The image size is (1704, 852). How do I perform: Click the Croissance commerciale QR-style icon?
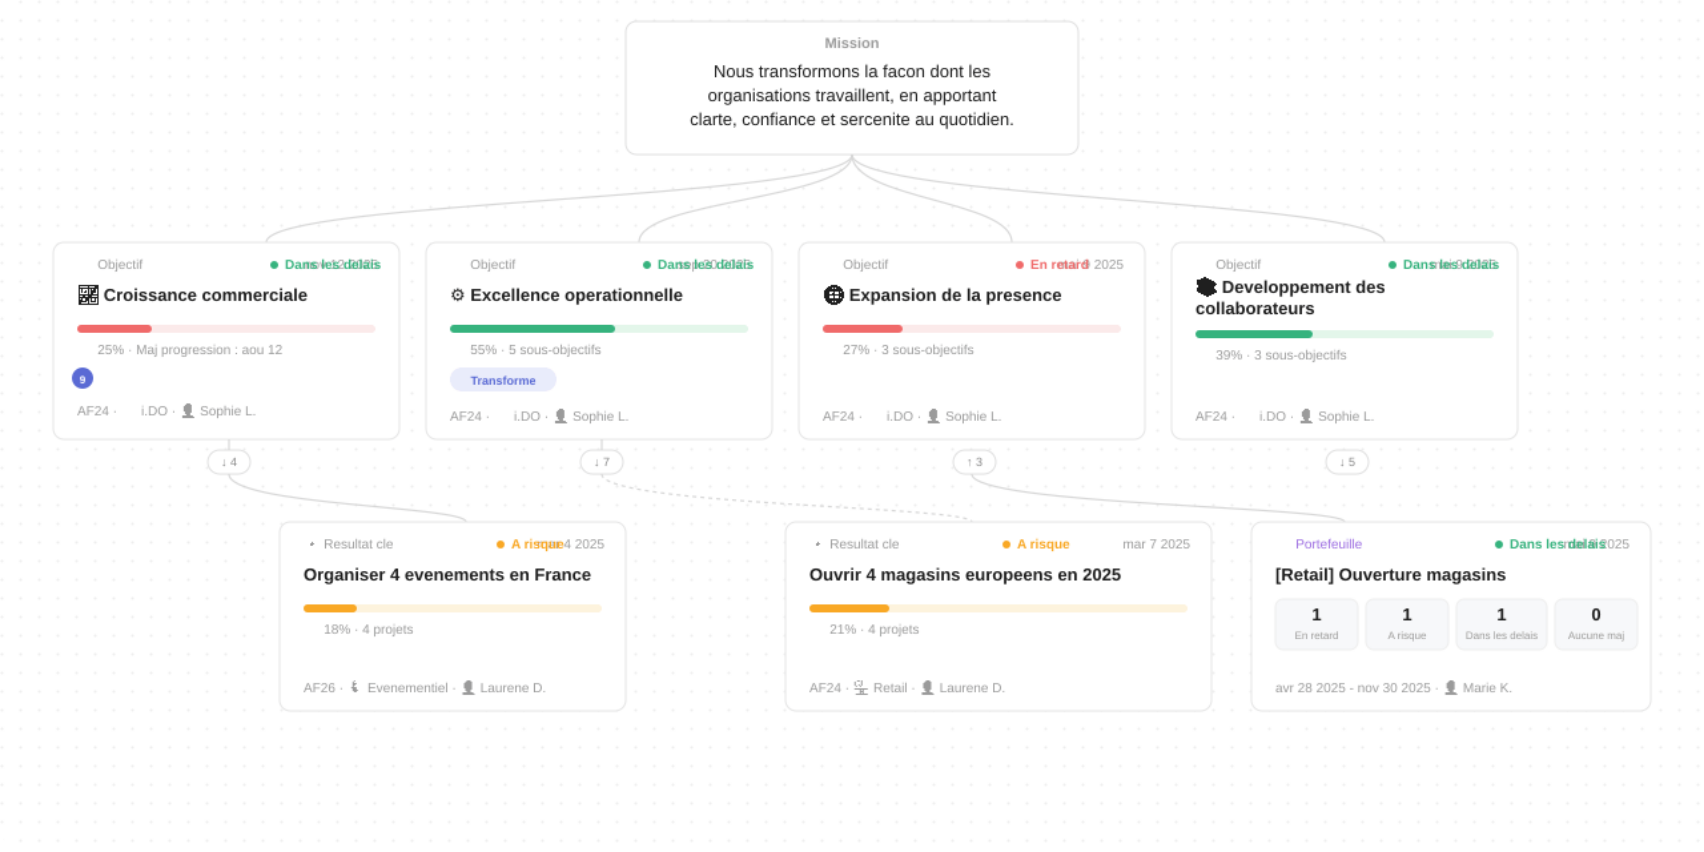88,295
